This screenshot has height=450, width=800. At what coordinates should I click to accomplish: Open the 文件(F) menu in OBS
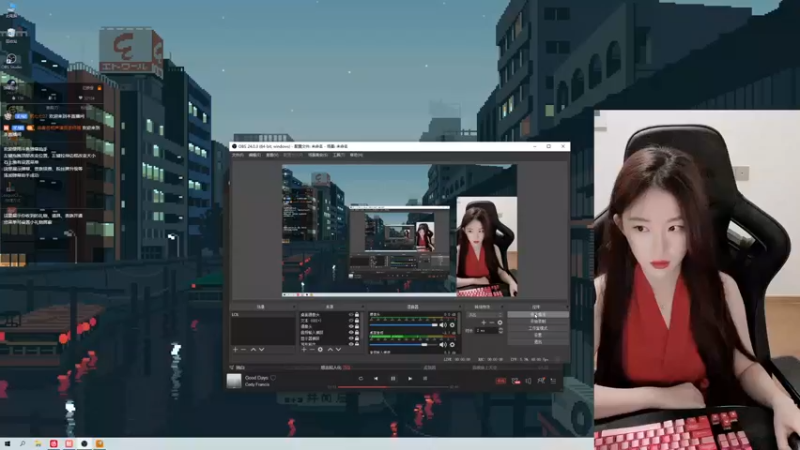[238, 155]
